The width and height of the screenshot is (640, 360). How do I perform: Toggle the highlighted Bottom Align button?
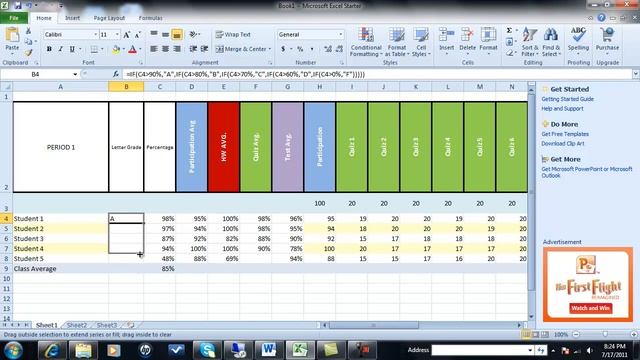click(177, 35)
